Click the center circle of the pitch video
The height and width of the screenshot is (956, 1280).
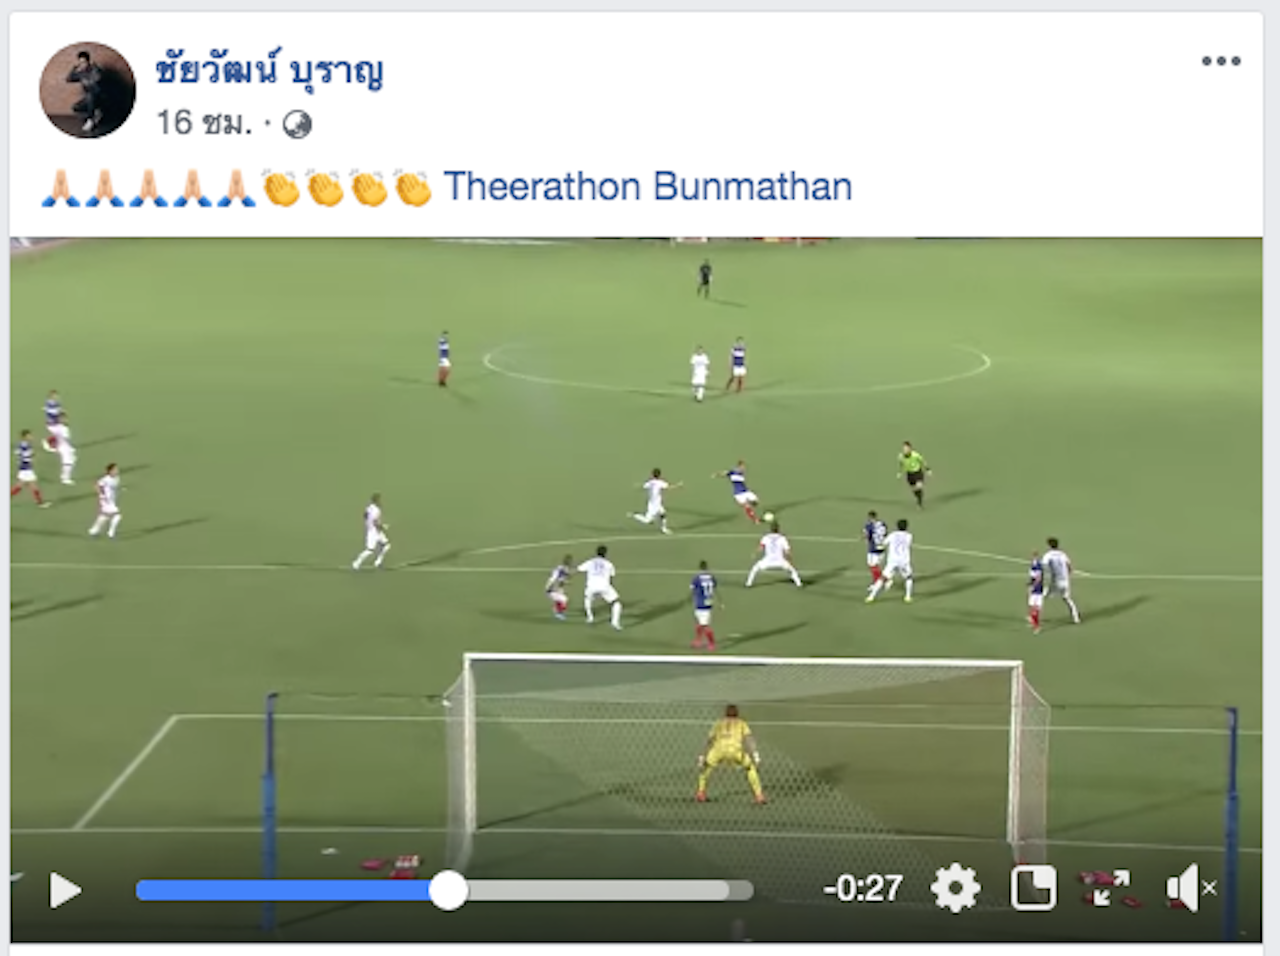click(x=737, y=366)
